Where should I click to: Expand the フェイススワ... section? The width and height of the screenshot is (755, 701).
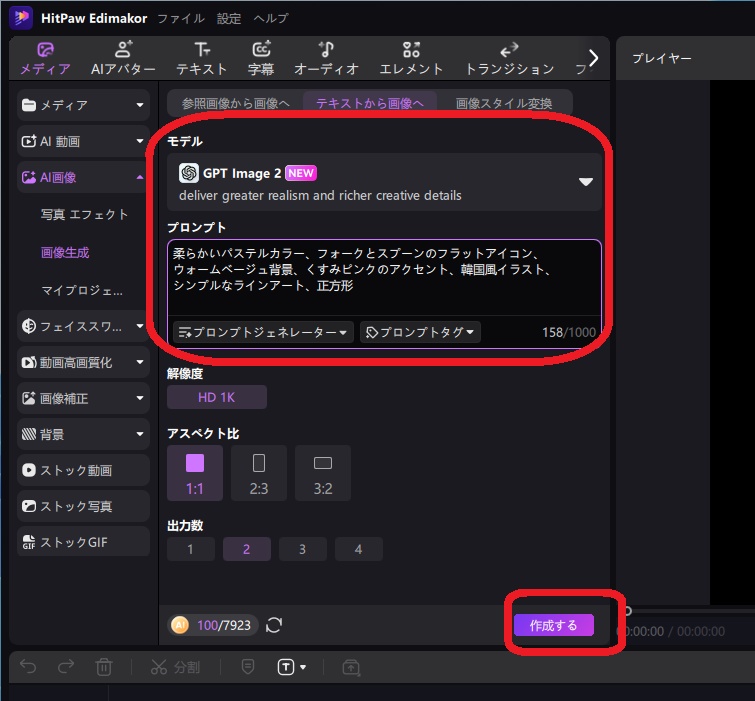click(x=83, y=326)
